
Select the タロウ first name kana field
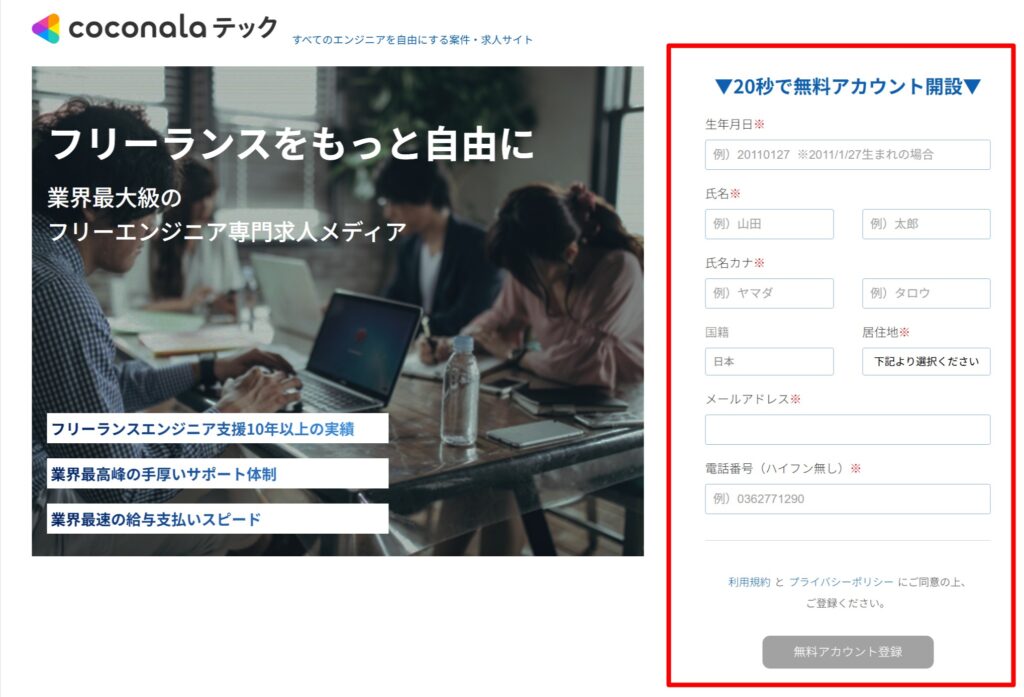click(925, 293)
